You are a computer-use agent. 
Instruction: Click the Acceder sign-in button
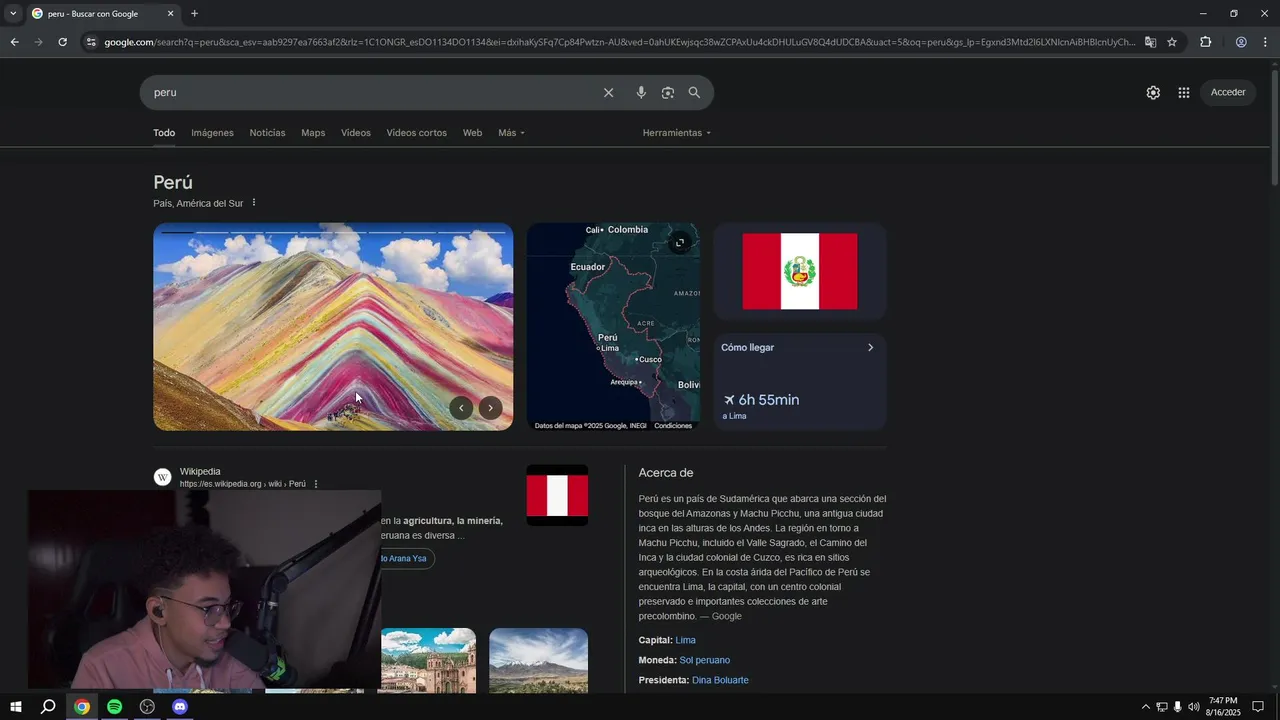(1228, 92)
